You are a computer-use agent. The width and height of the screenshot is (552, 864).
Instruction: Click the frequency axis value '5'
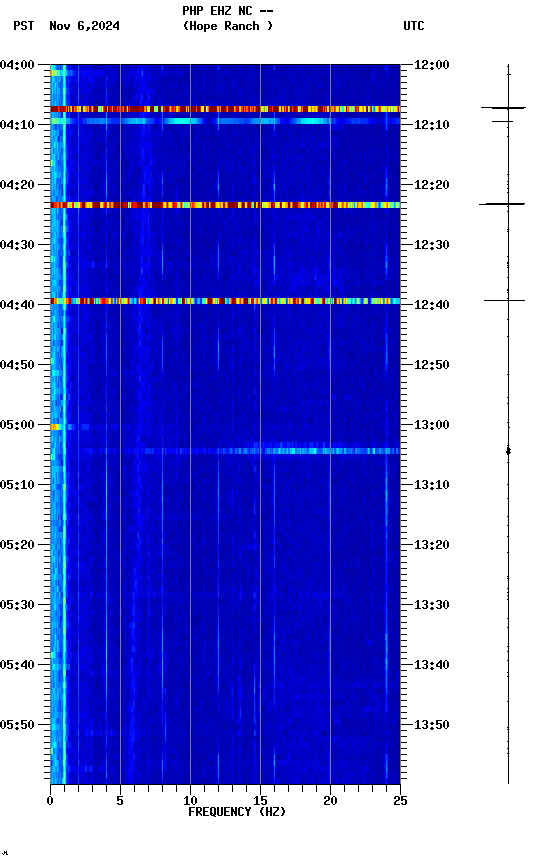pos(120,801)
